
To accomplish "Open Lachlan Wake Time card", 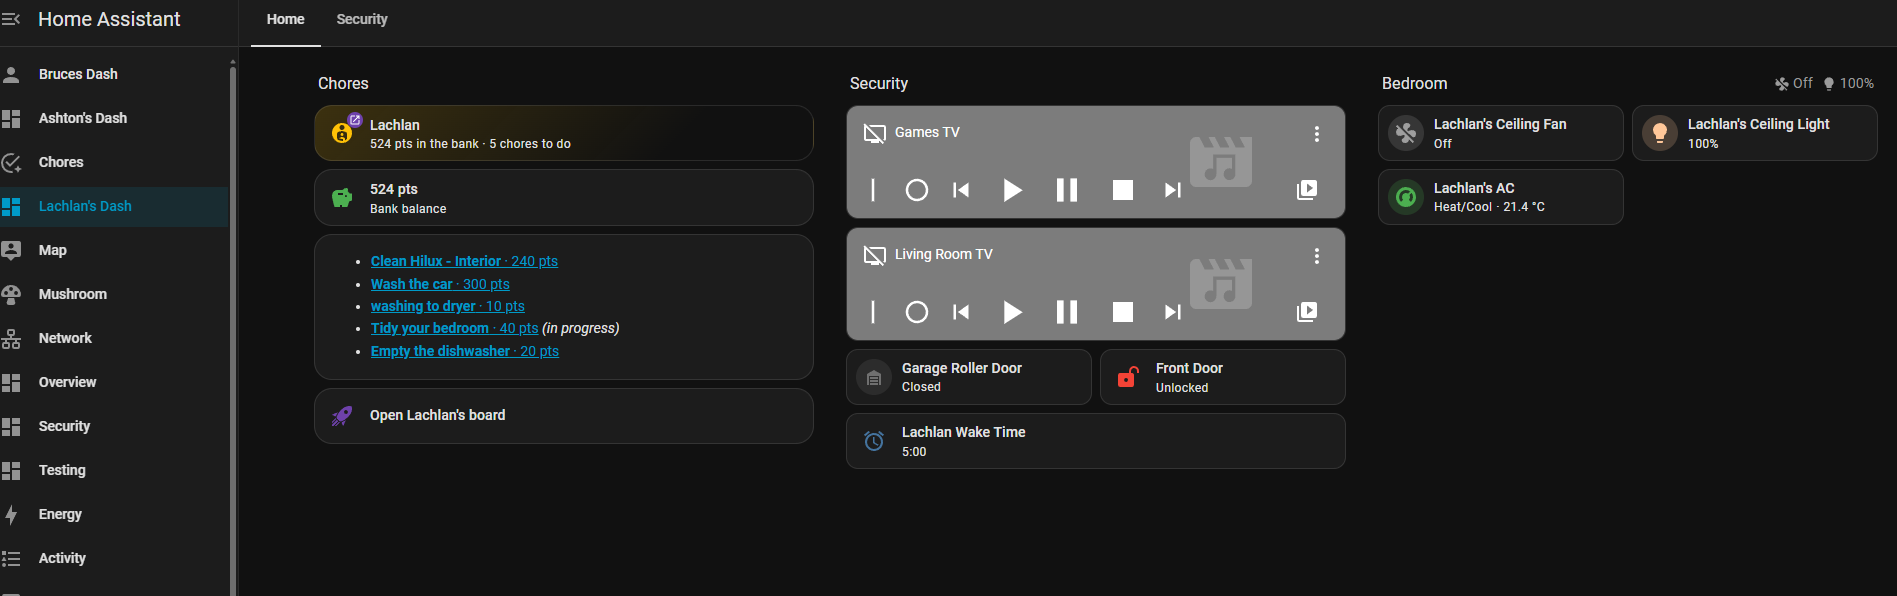I will (x=1096, y=441).
